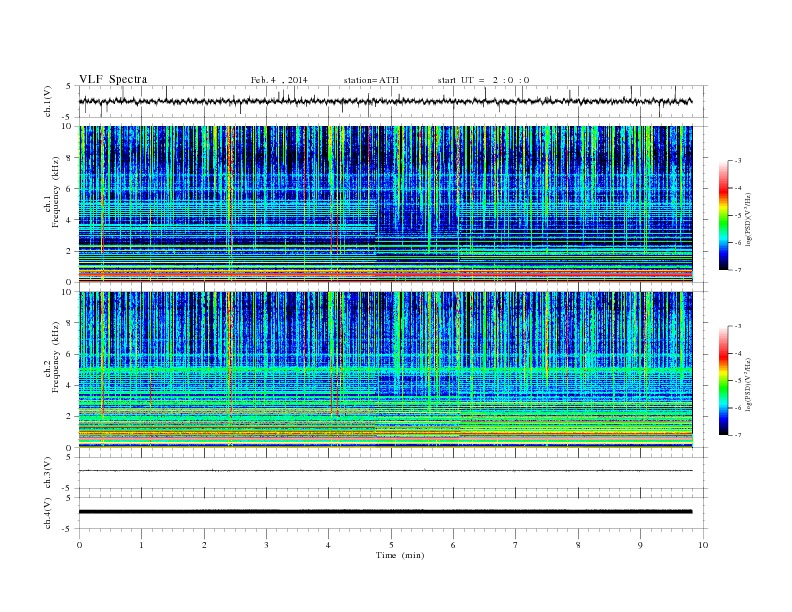Click the '2' tick label on time axis
Image resolution: width=792 pixels, height=612 pixels.
204,545
